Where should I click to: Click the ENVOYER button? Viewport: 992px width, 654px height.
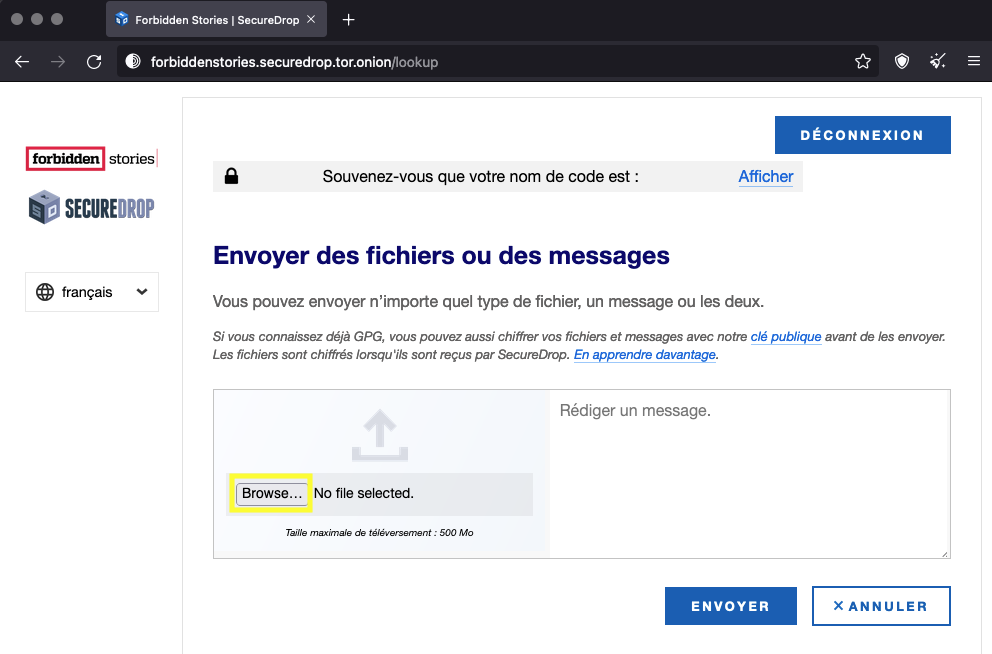(x=730, y=606)
